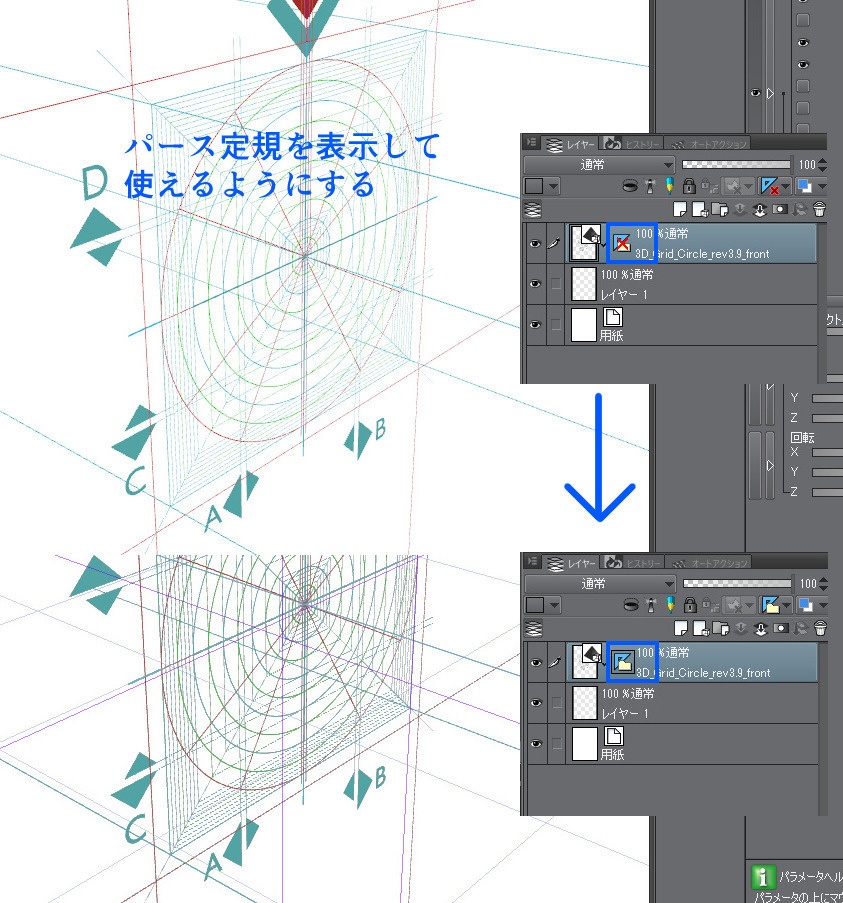The width and height of the screenshot is (843, 903).
Task: Open the ruler display options dropdown arrow
Action: coord(784,187)
